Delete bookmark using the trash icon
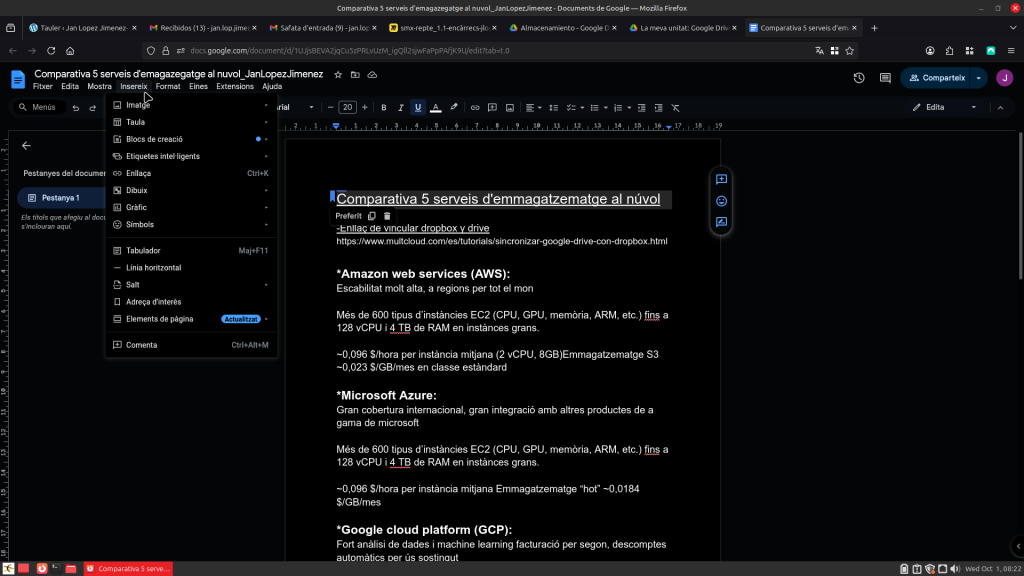 tap(388, 216)
